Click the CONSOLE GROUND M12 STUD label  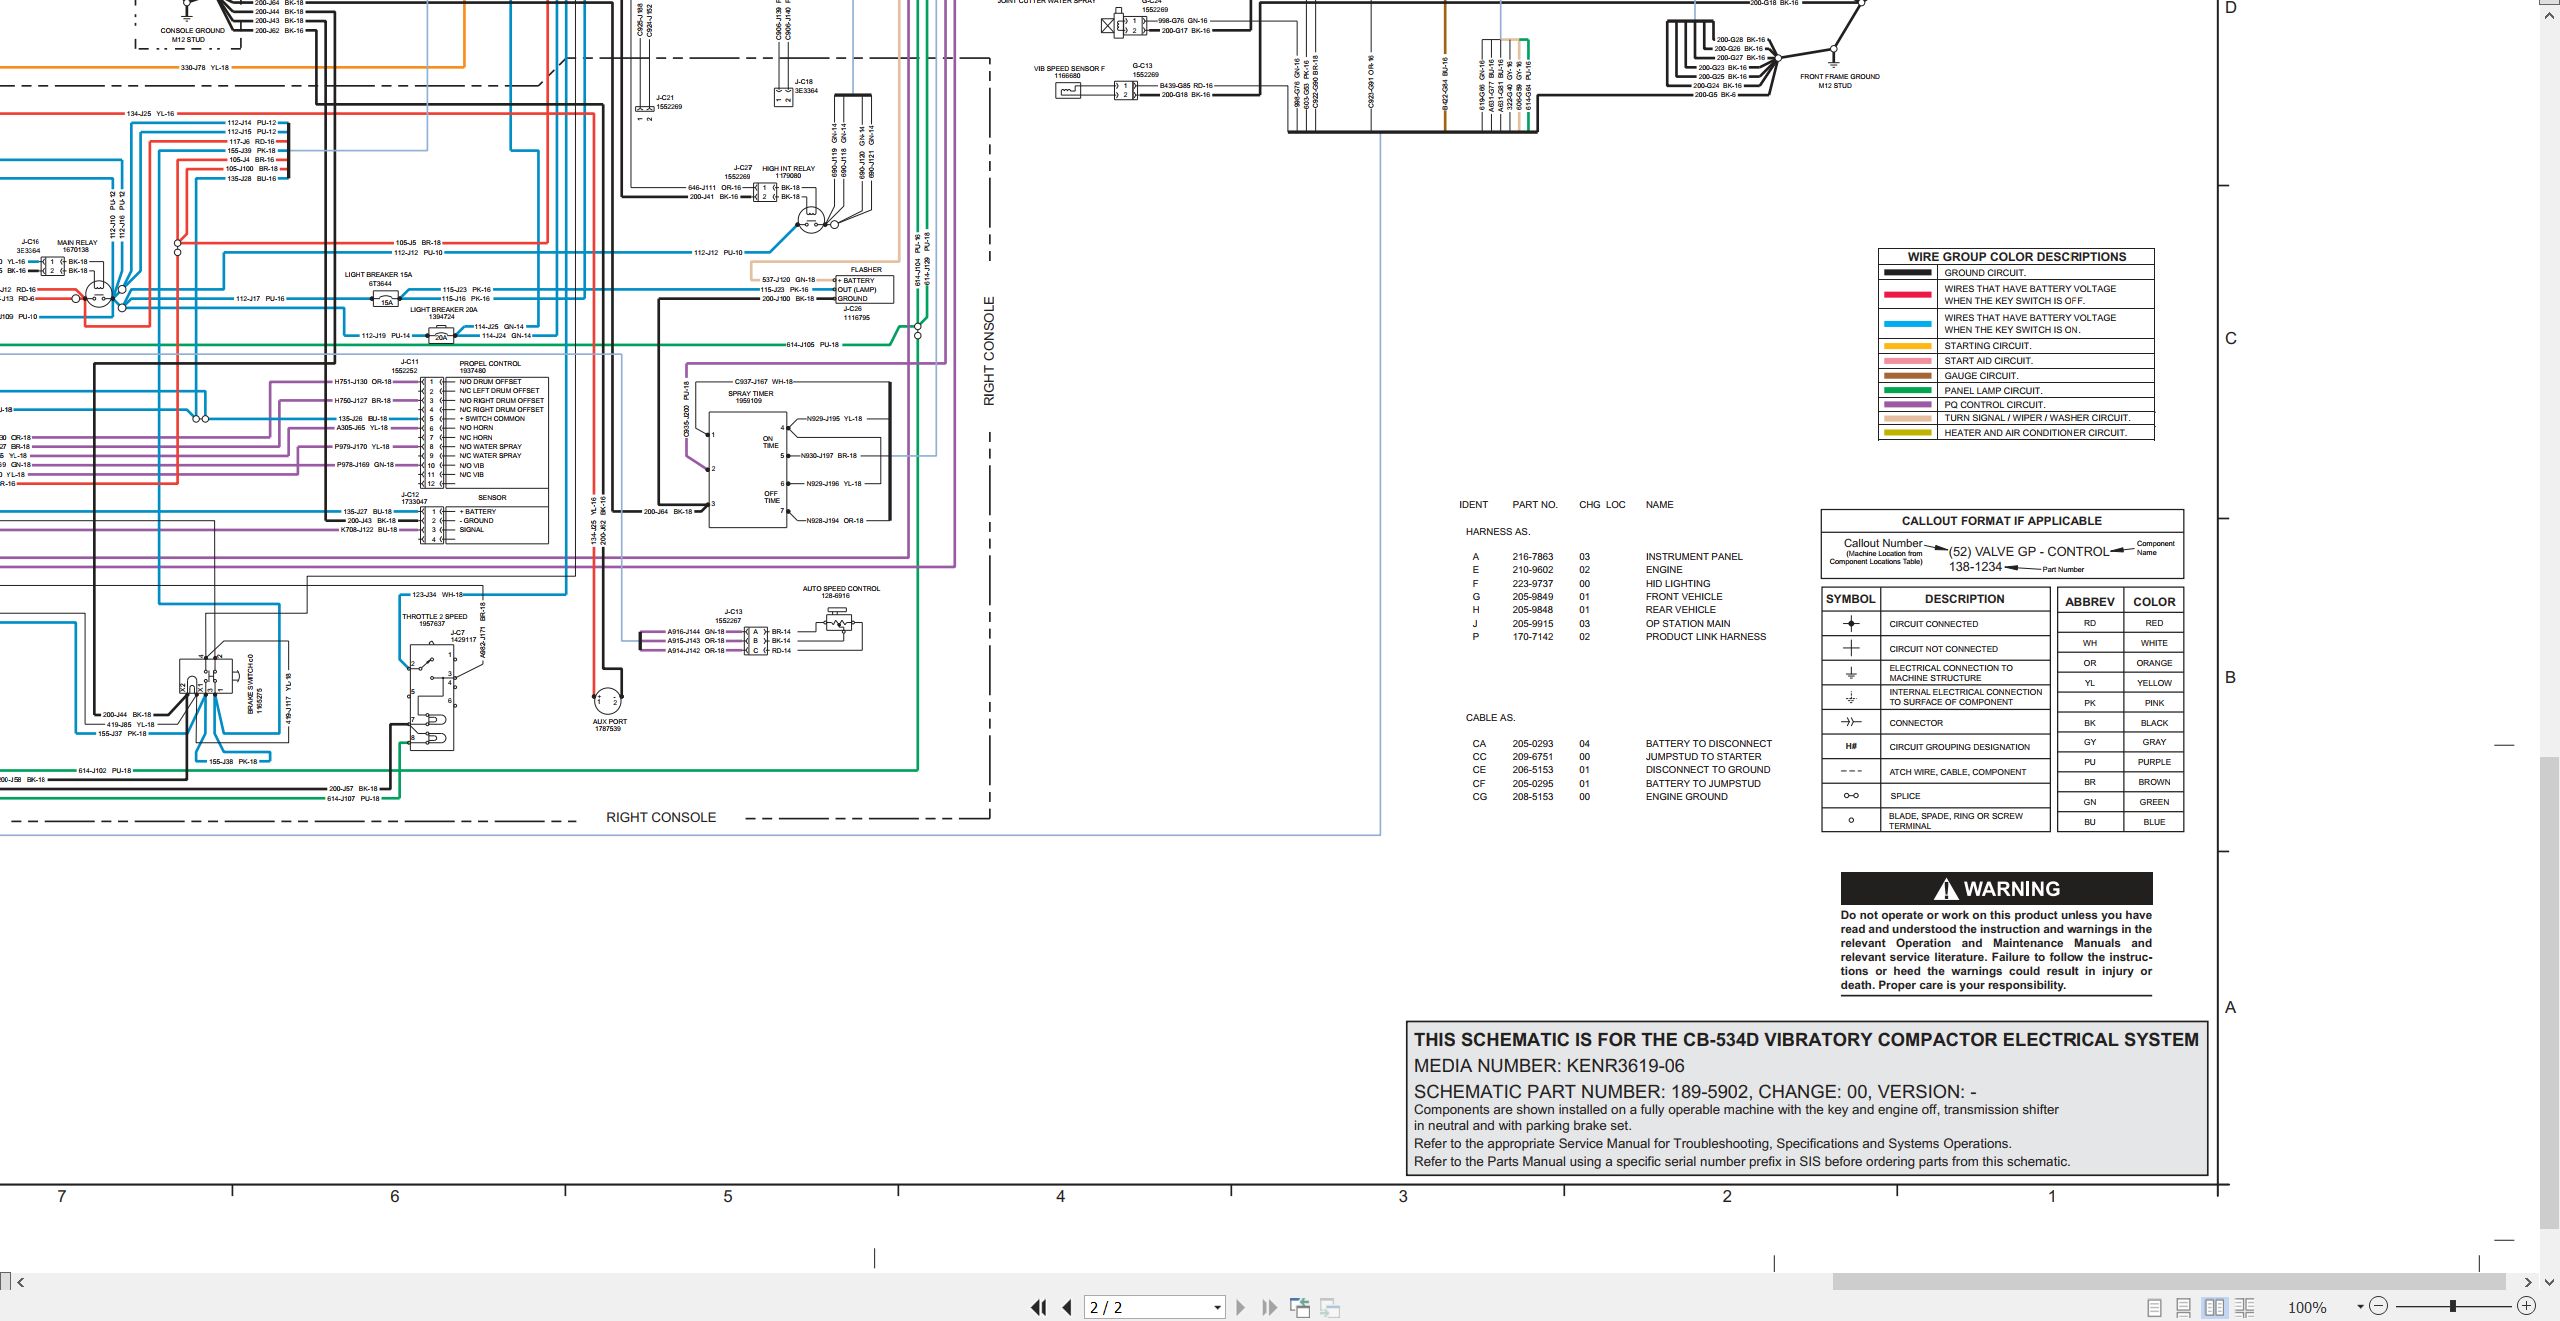point(191,35)
